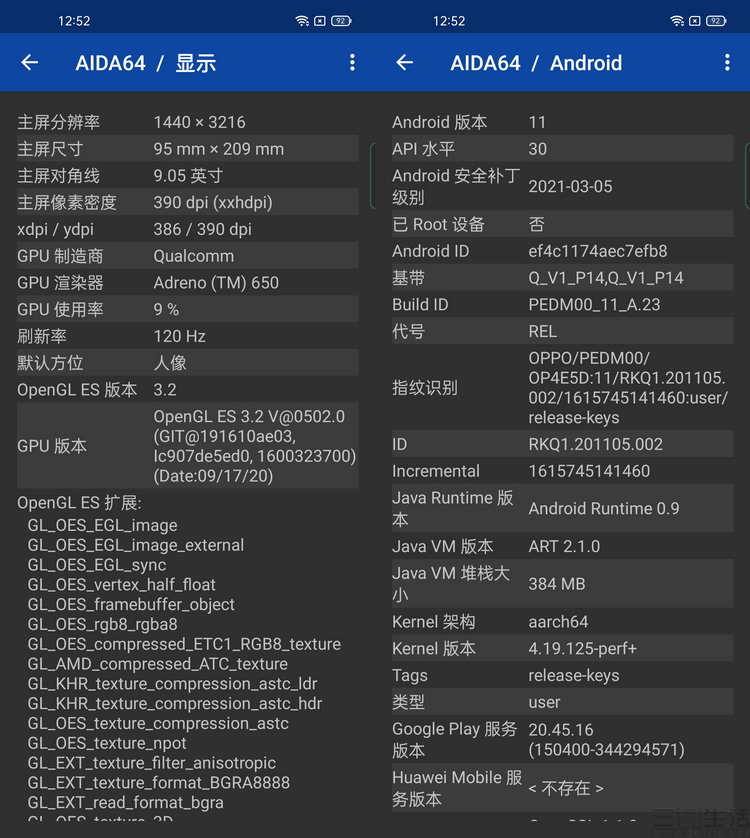The width and height of the screenshot is (750, 838).
Task: Select the 代号 REL row
Action: pyautogui.click(x=563, y=331)
